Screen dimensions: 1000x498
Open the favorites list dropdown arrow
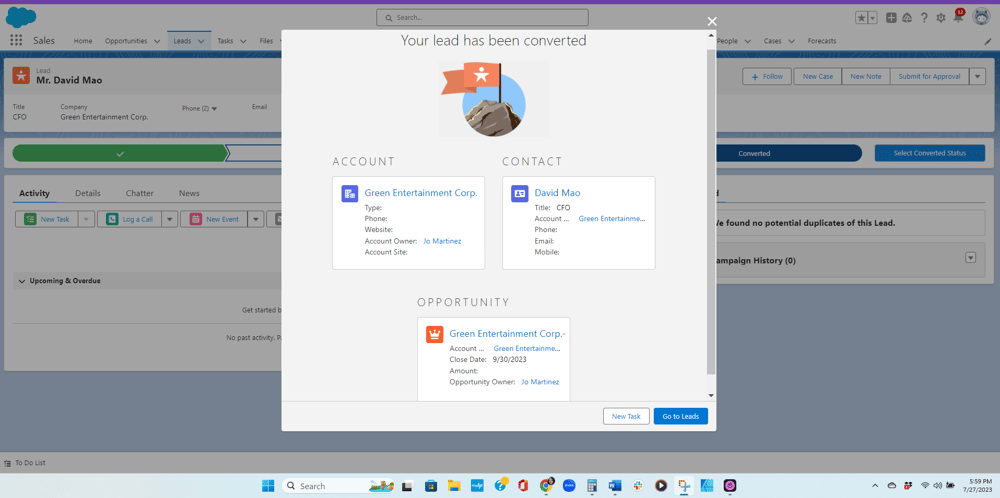click(872, 18)
